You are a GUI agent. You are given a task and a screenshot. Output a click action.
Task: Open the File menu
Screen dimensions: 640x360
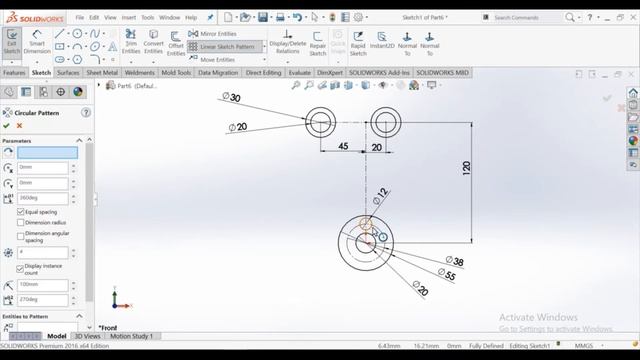(x=80, y=18)
